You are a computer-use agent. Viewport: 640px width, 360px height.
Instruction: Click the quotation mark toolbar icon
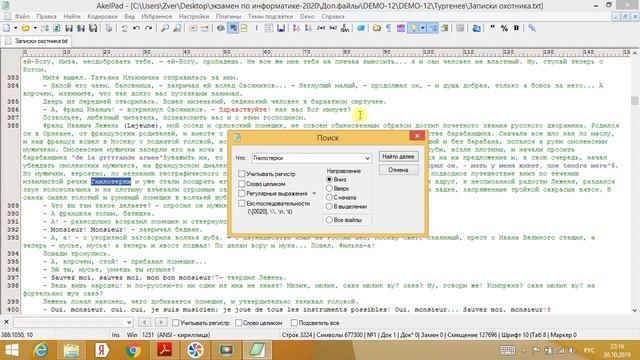pos(492,28)
